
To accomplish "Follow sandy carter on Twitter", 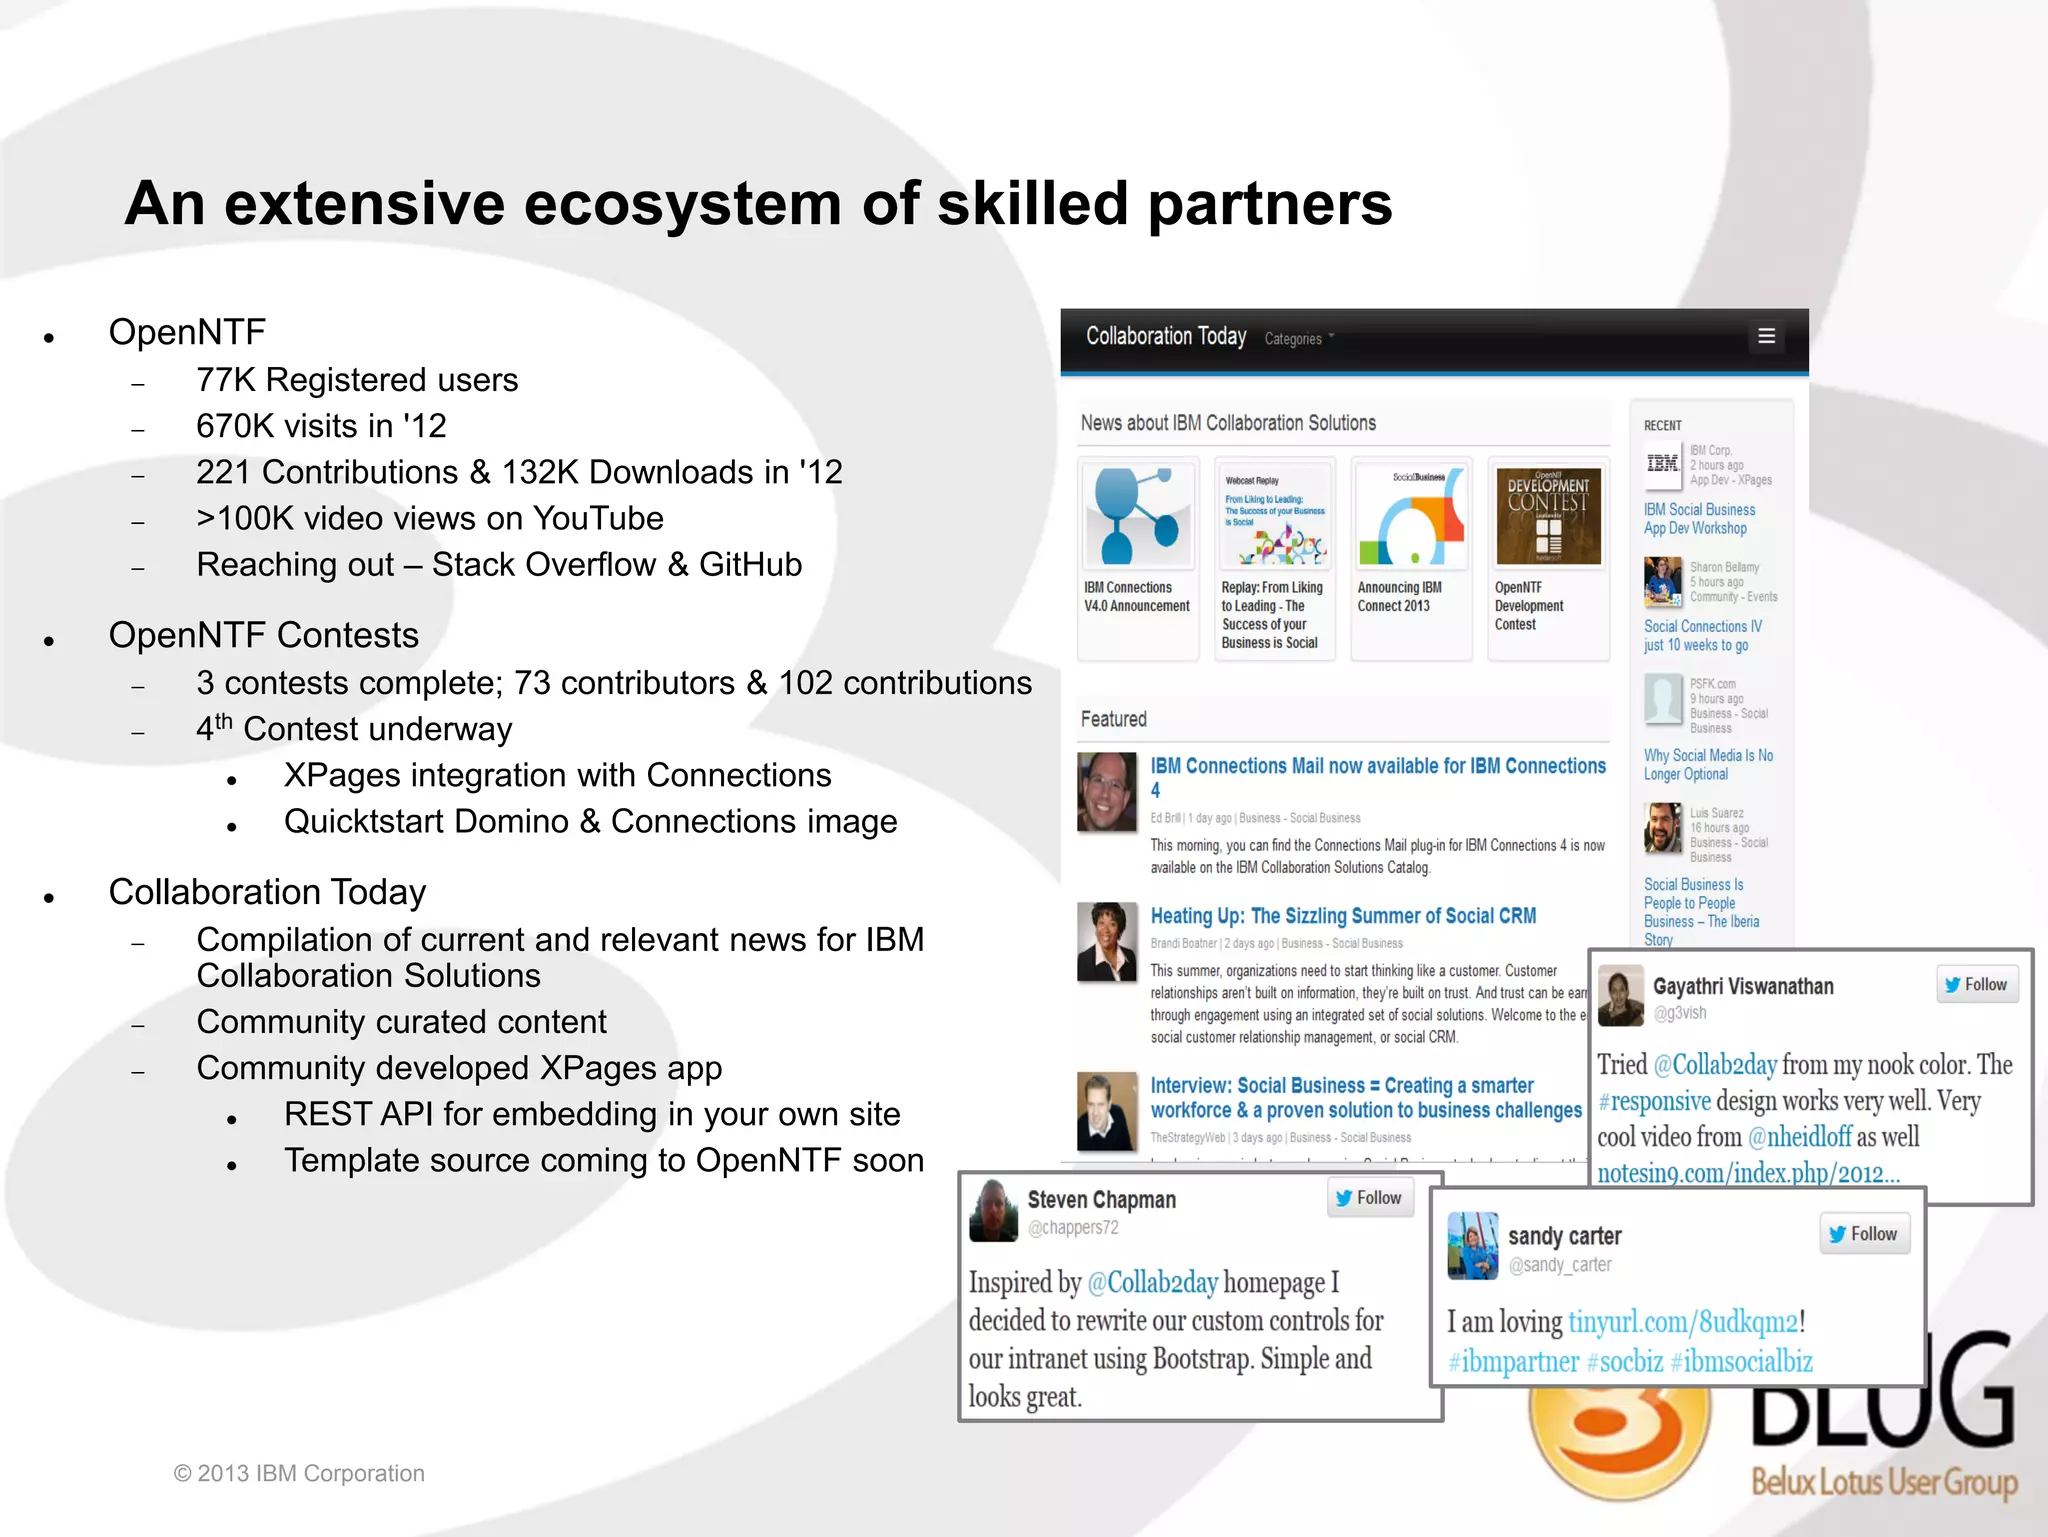I will 1864,1234.
